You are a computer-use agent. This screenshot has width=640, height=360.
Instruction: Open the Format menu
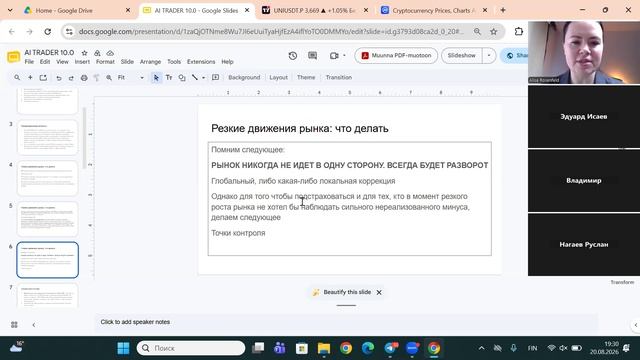(x=105, y=62)
